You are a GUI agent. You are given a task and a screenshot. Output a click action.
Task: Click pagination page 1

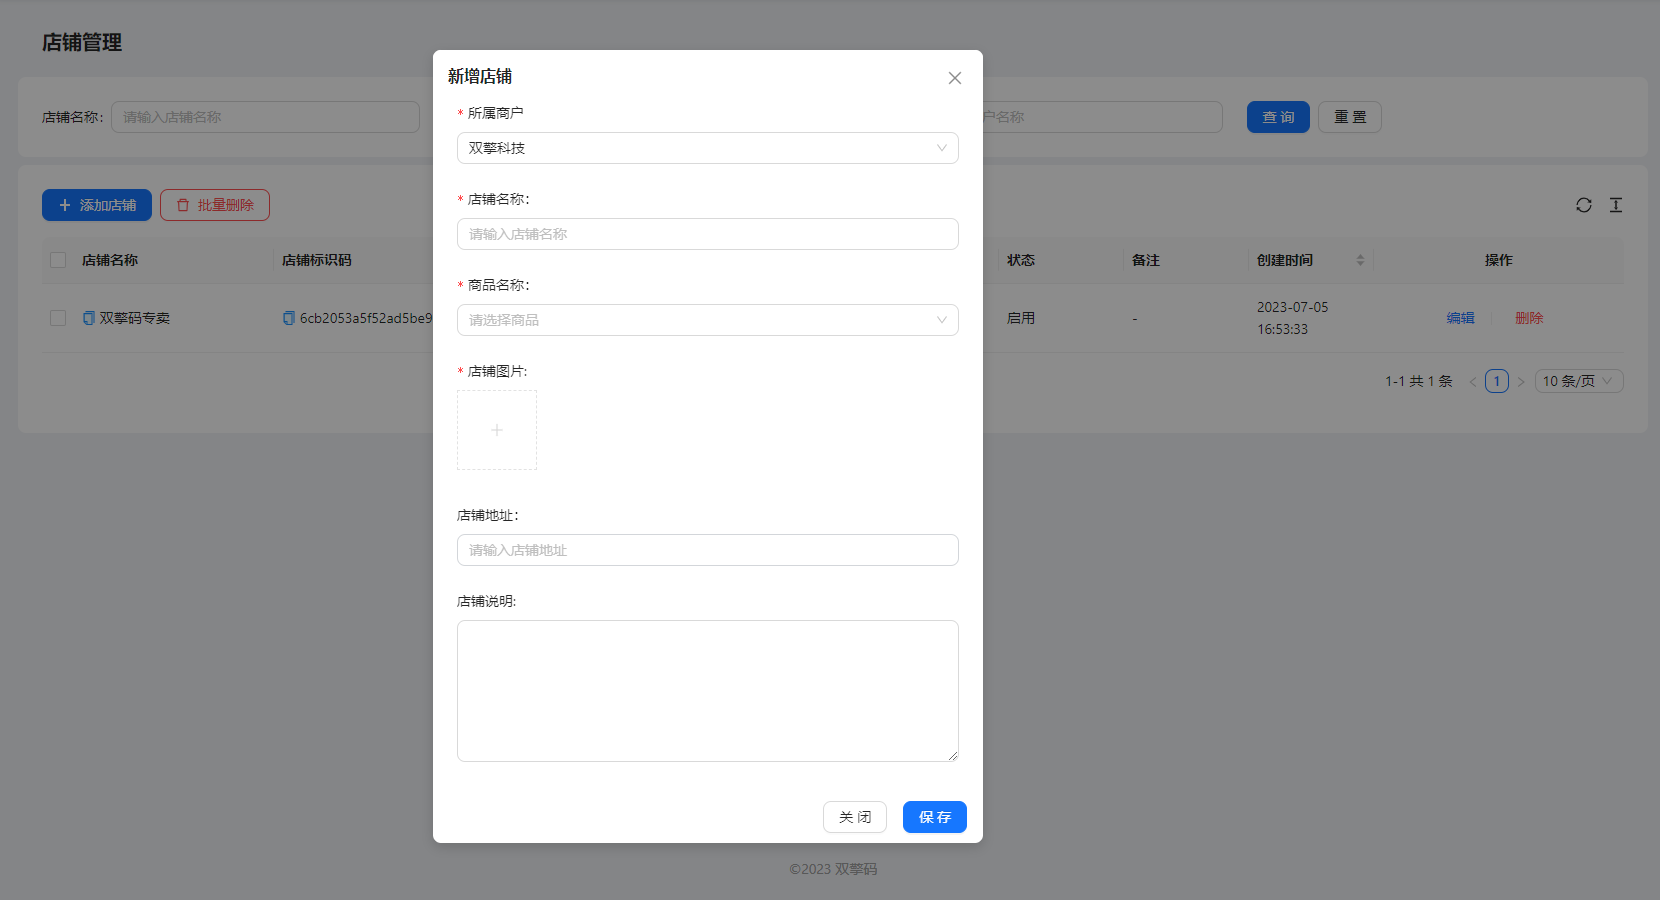pyautogui.click(x=1497, y=381)
